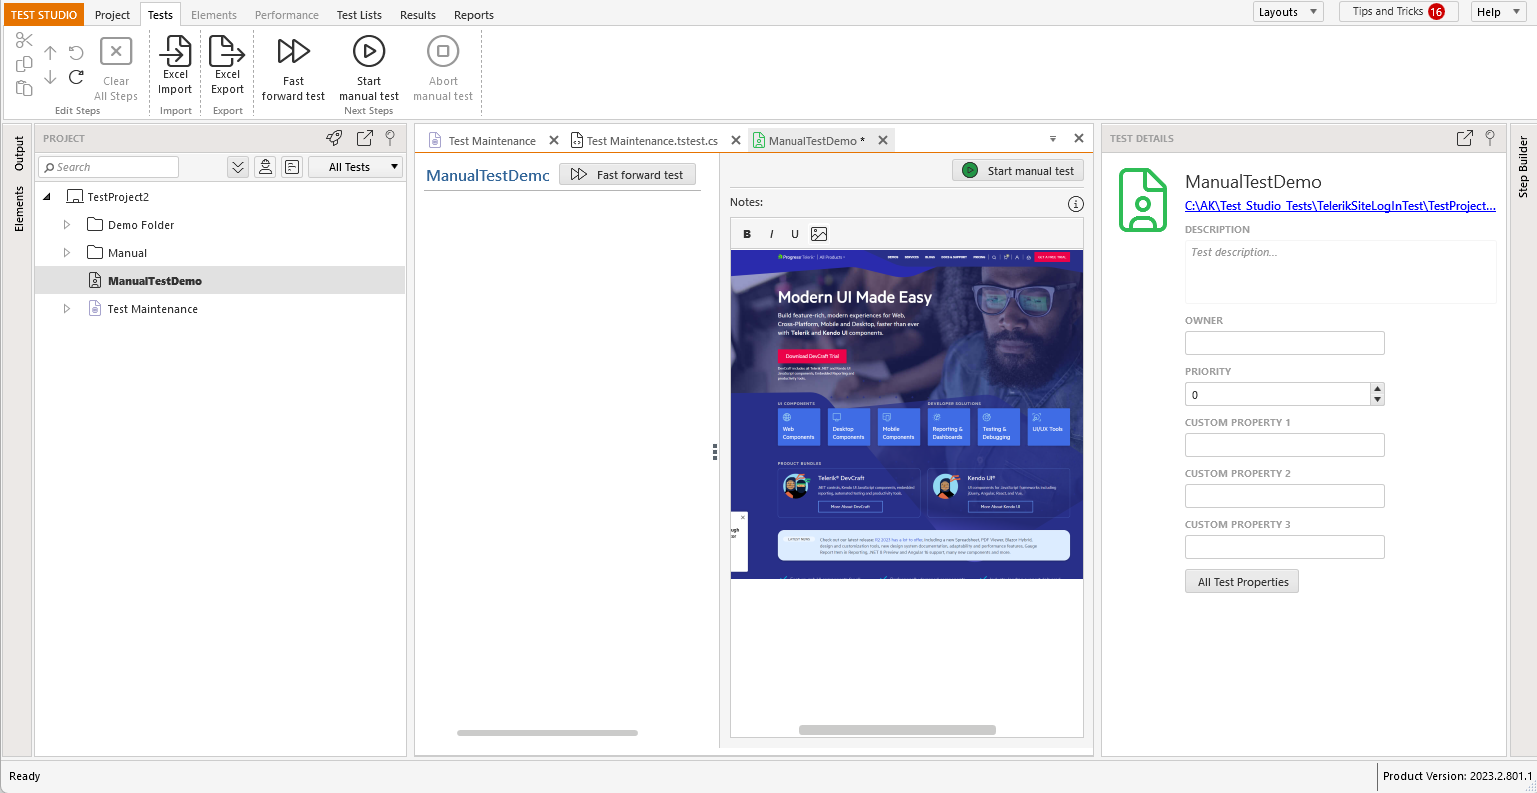
Task: Increase the Priority value
Action: tap(1377, 388)
